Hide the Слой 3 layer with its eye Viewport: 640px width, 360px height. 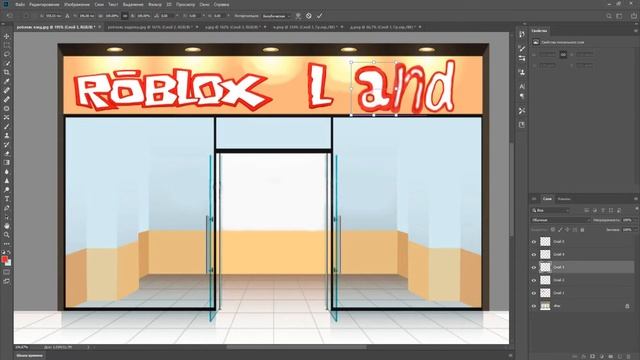533,267
